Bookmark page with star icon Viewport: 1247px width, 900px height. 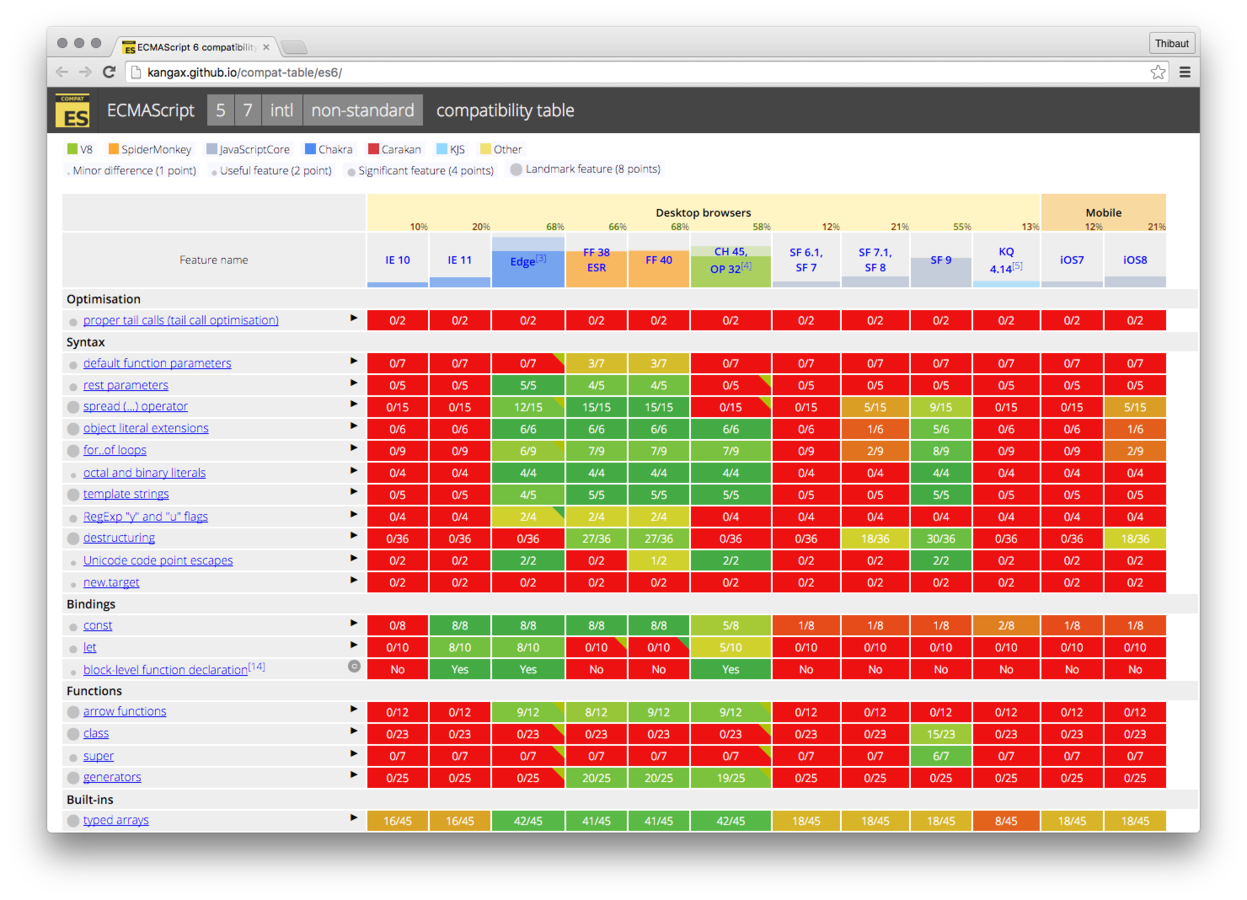click(x=1158, y=72)
